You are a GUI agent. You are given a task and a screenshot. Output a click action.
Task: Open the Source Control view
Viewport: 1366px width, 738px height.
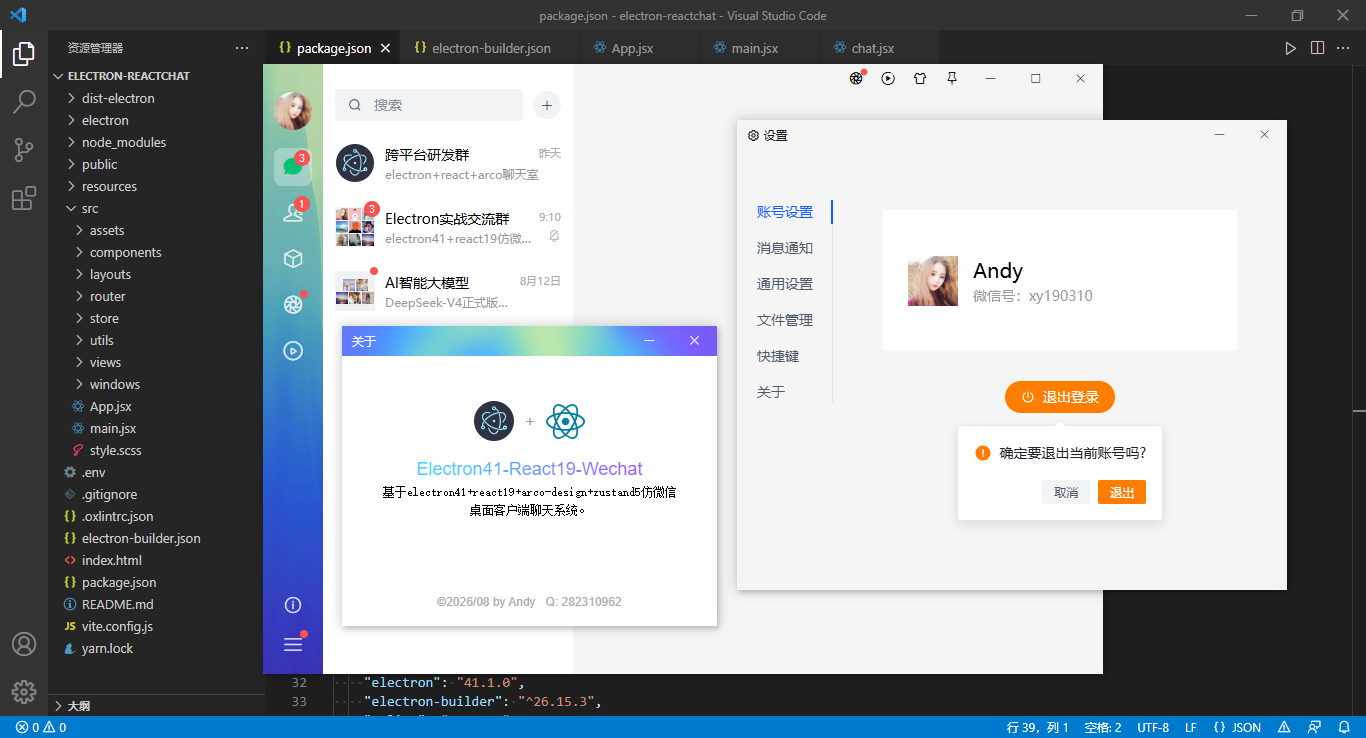(x=24, y=150)
